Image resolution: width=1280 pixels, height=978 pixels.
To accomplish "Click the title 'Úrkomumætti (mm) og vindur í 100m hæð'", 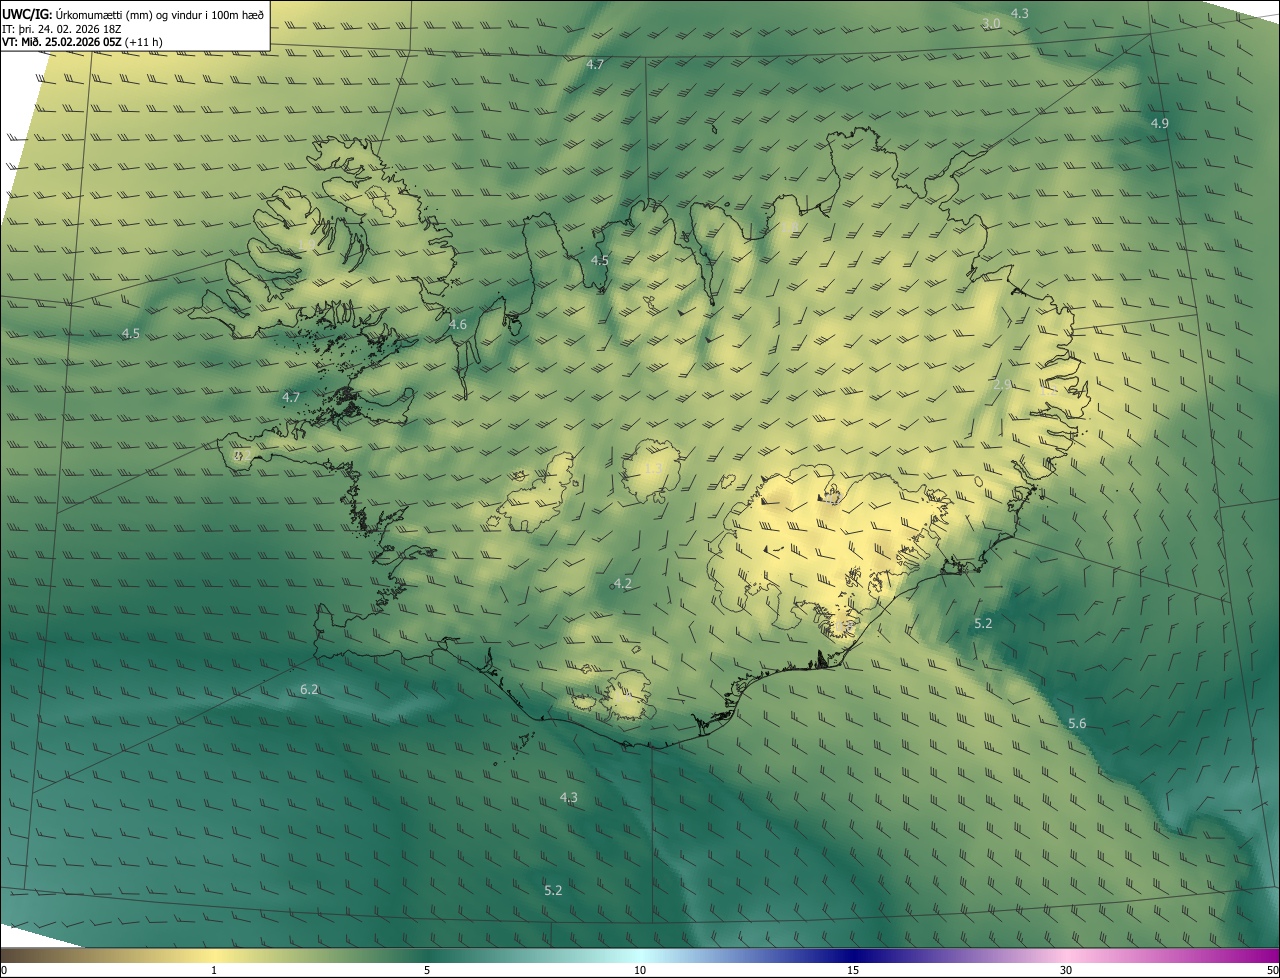I will 159,14.
